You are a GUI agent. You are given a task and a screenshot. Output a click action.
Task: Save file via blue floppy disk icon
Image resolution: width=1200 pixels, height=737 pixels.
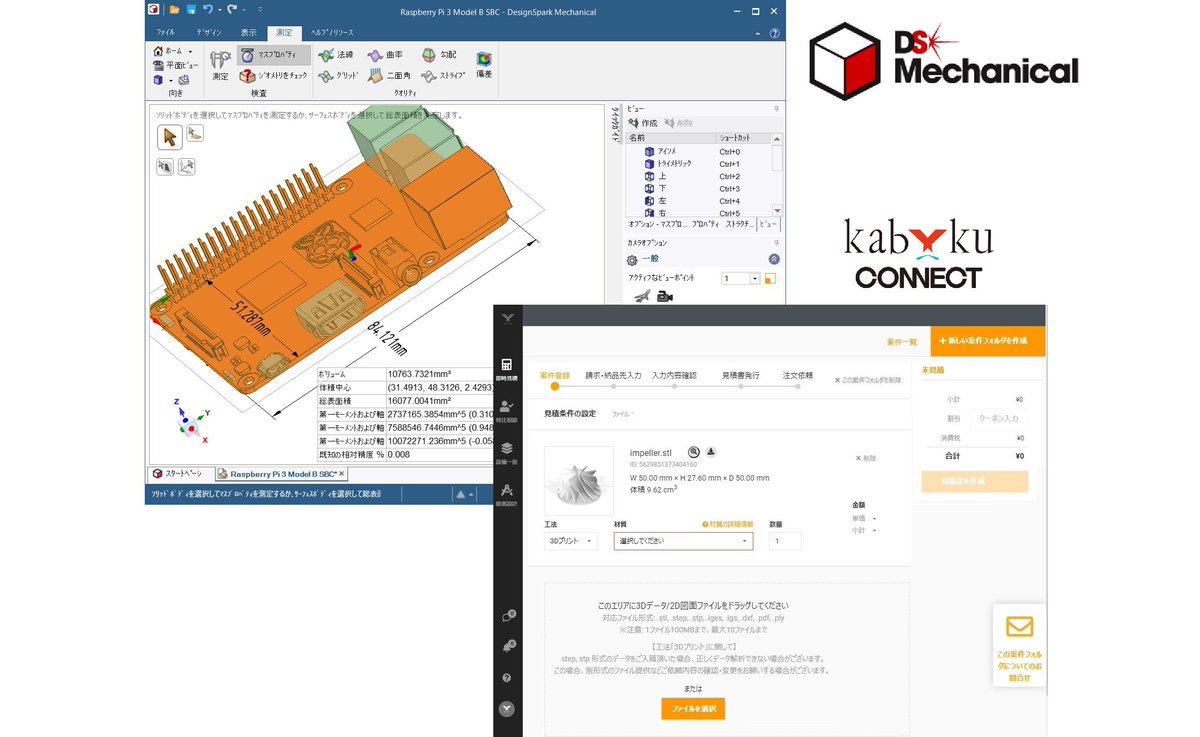[189, 10]
